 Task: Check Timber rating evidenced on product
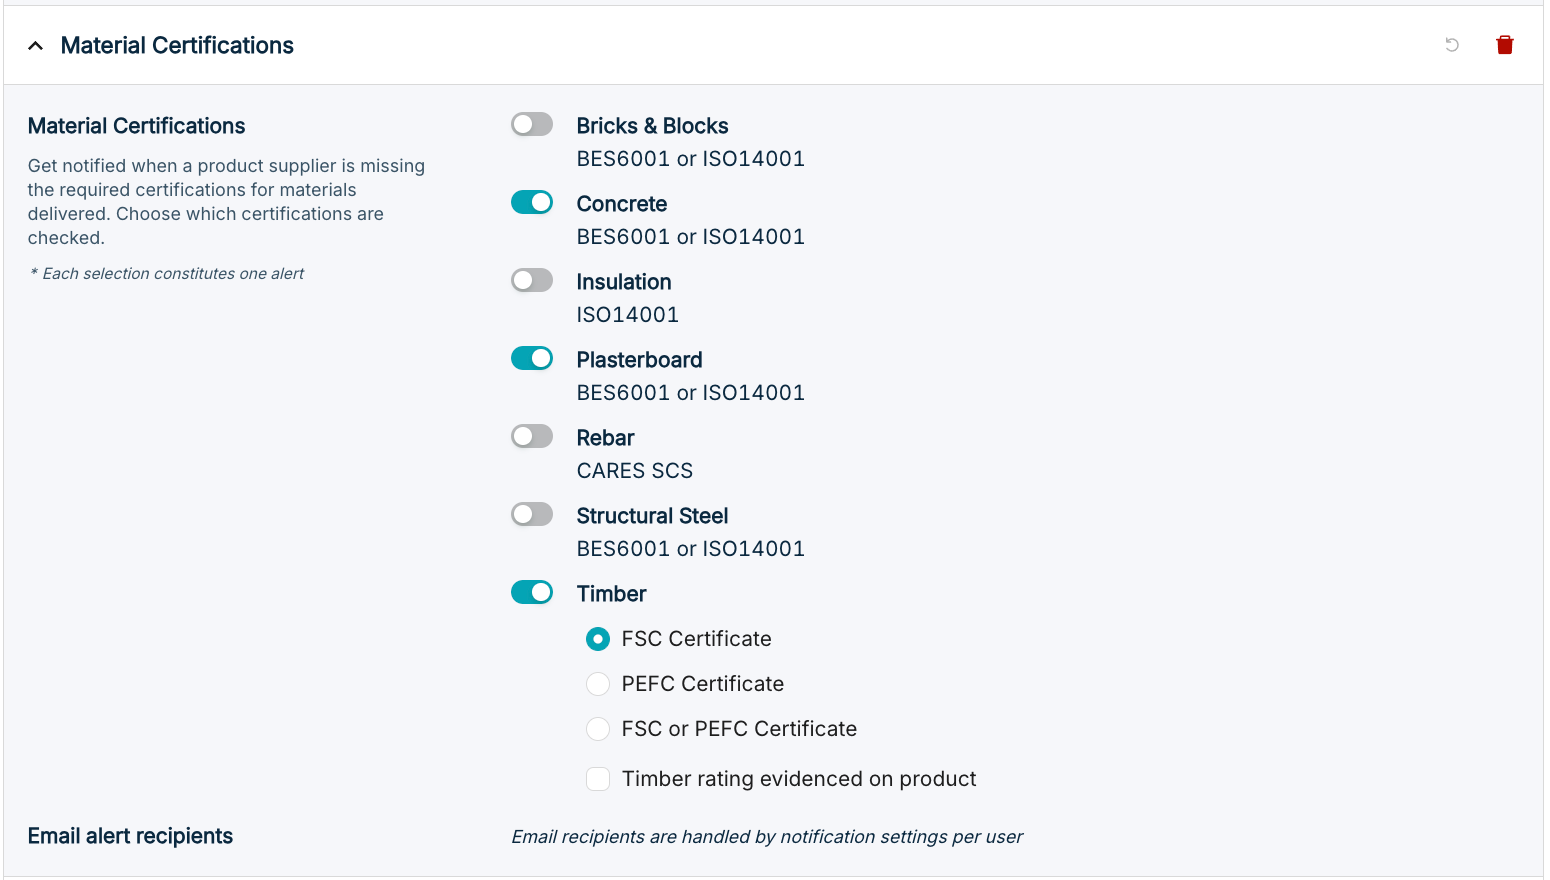pyautogui.click(x=598, y=779)
